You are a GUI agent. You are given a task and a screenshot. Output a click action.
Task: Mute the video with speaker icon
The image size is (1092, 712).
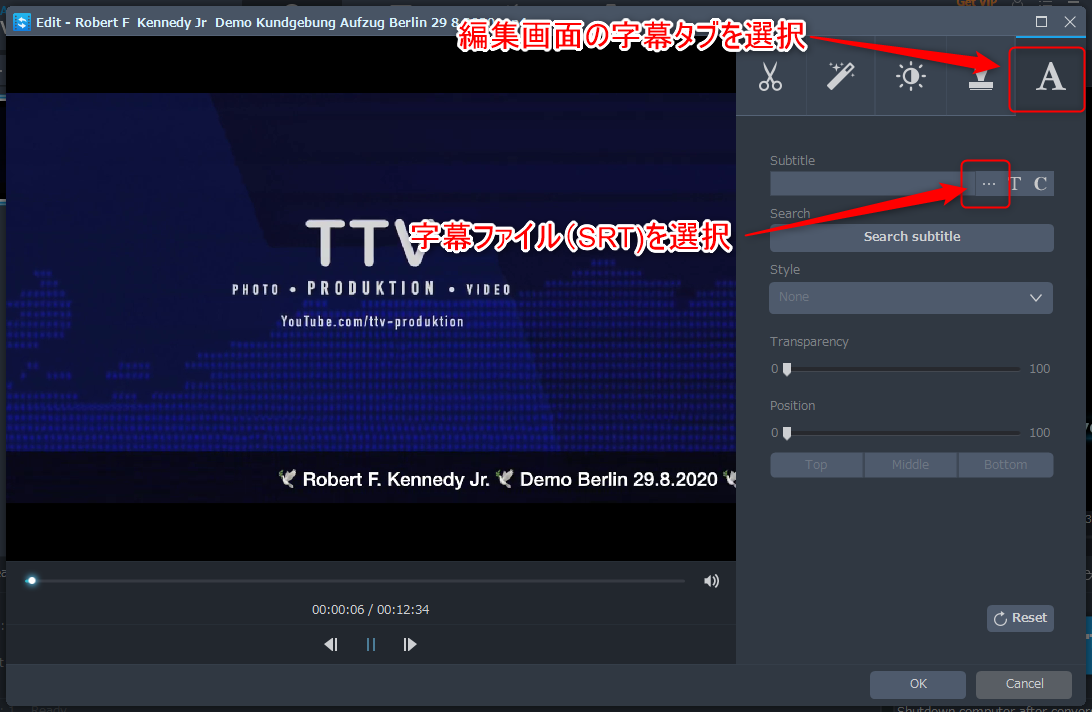pos(711,581)
